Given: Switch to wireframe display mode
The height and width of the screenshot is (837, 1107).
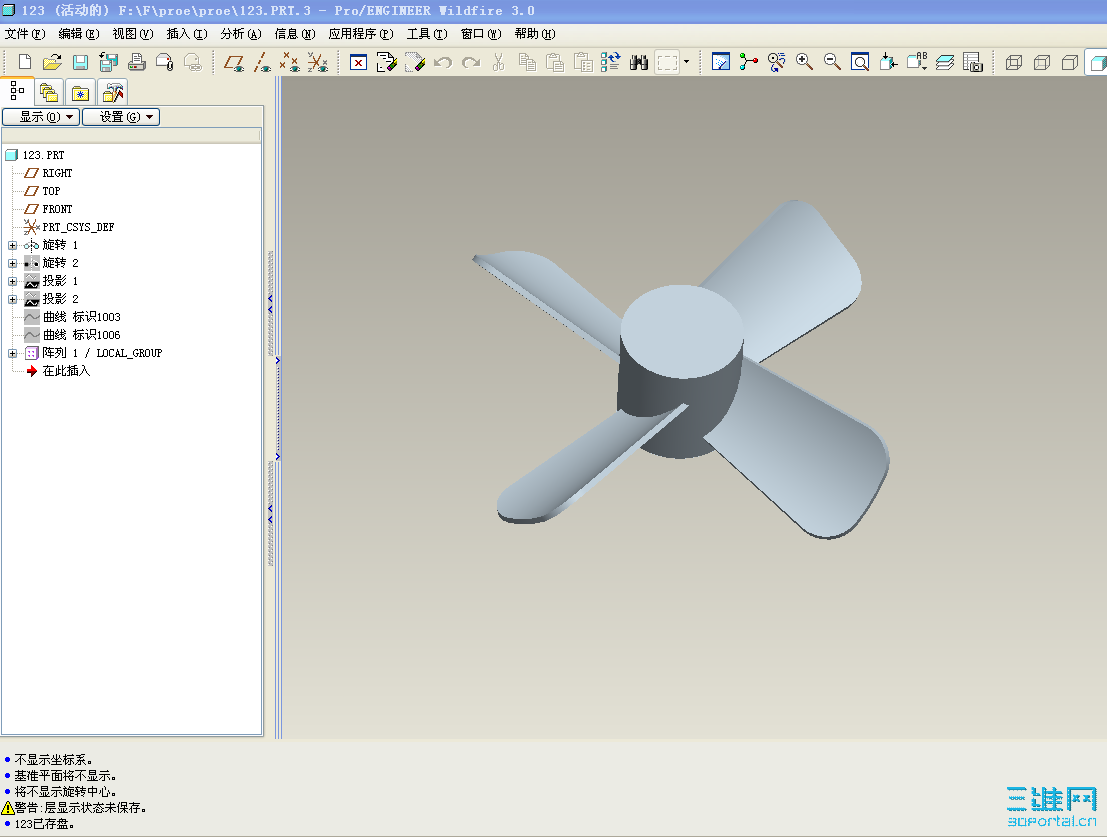Looking at the screenshot, I should [x=1014, y=62].
